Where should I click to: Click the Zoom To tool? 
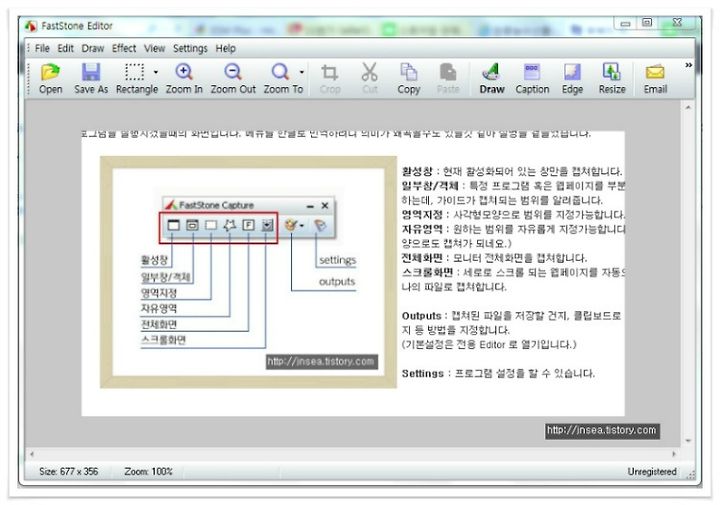(281, 79)
